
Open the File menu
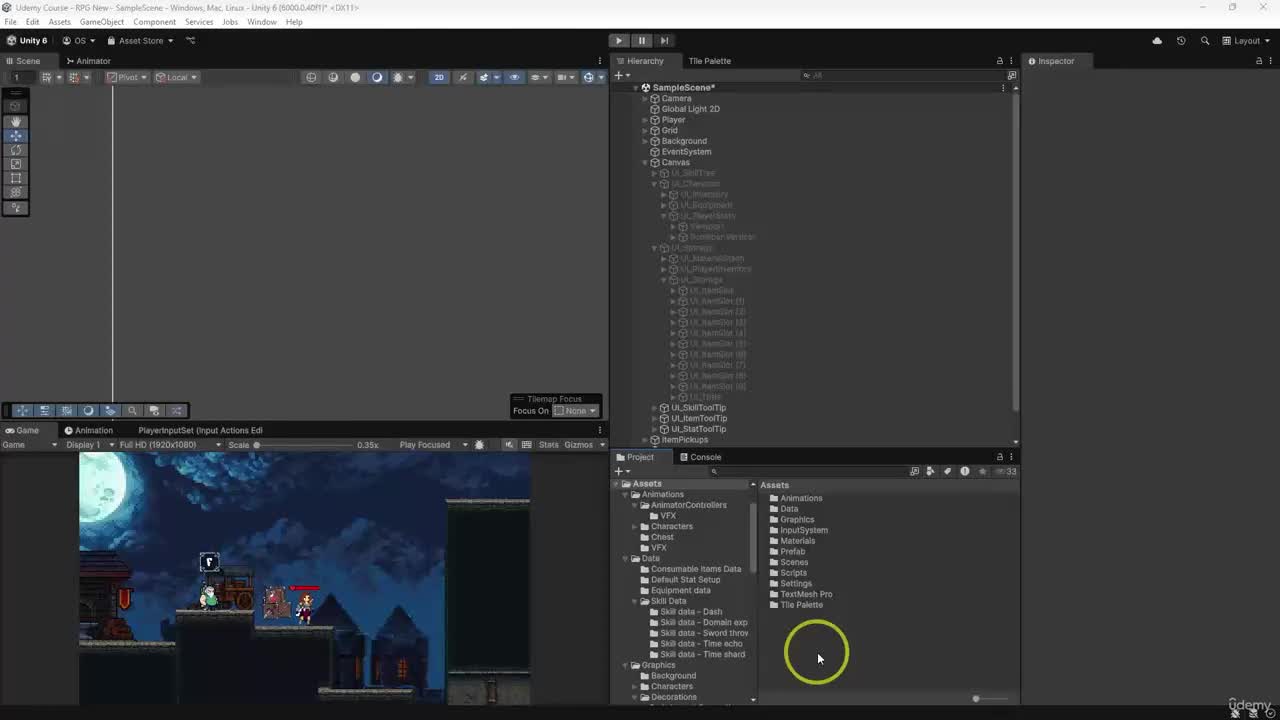point(10,22)
